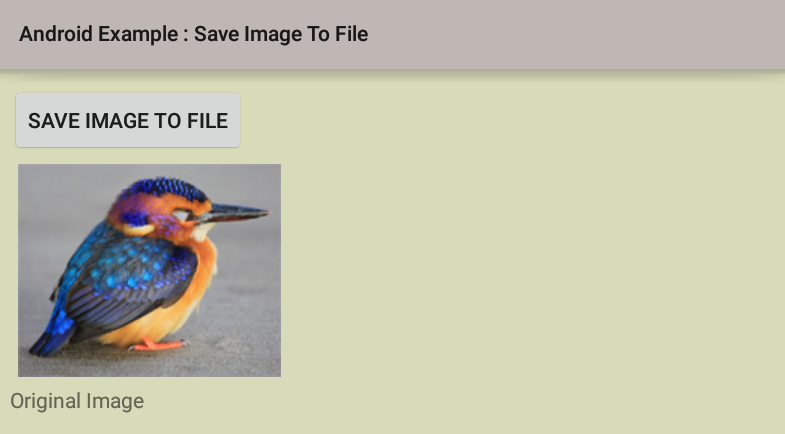The image size is (785, 434).
Task: Select the kingfisher bird image
Action: [x=149, y=270]
